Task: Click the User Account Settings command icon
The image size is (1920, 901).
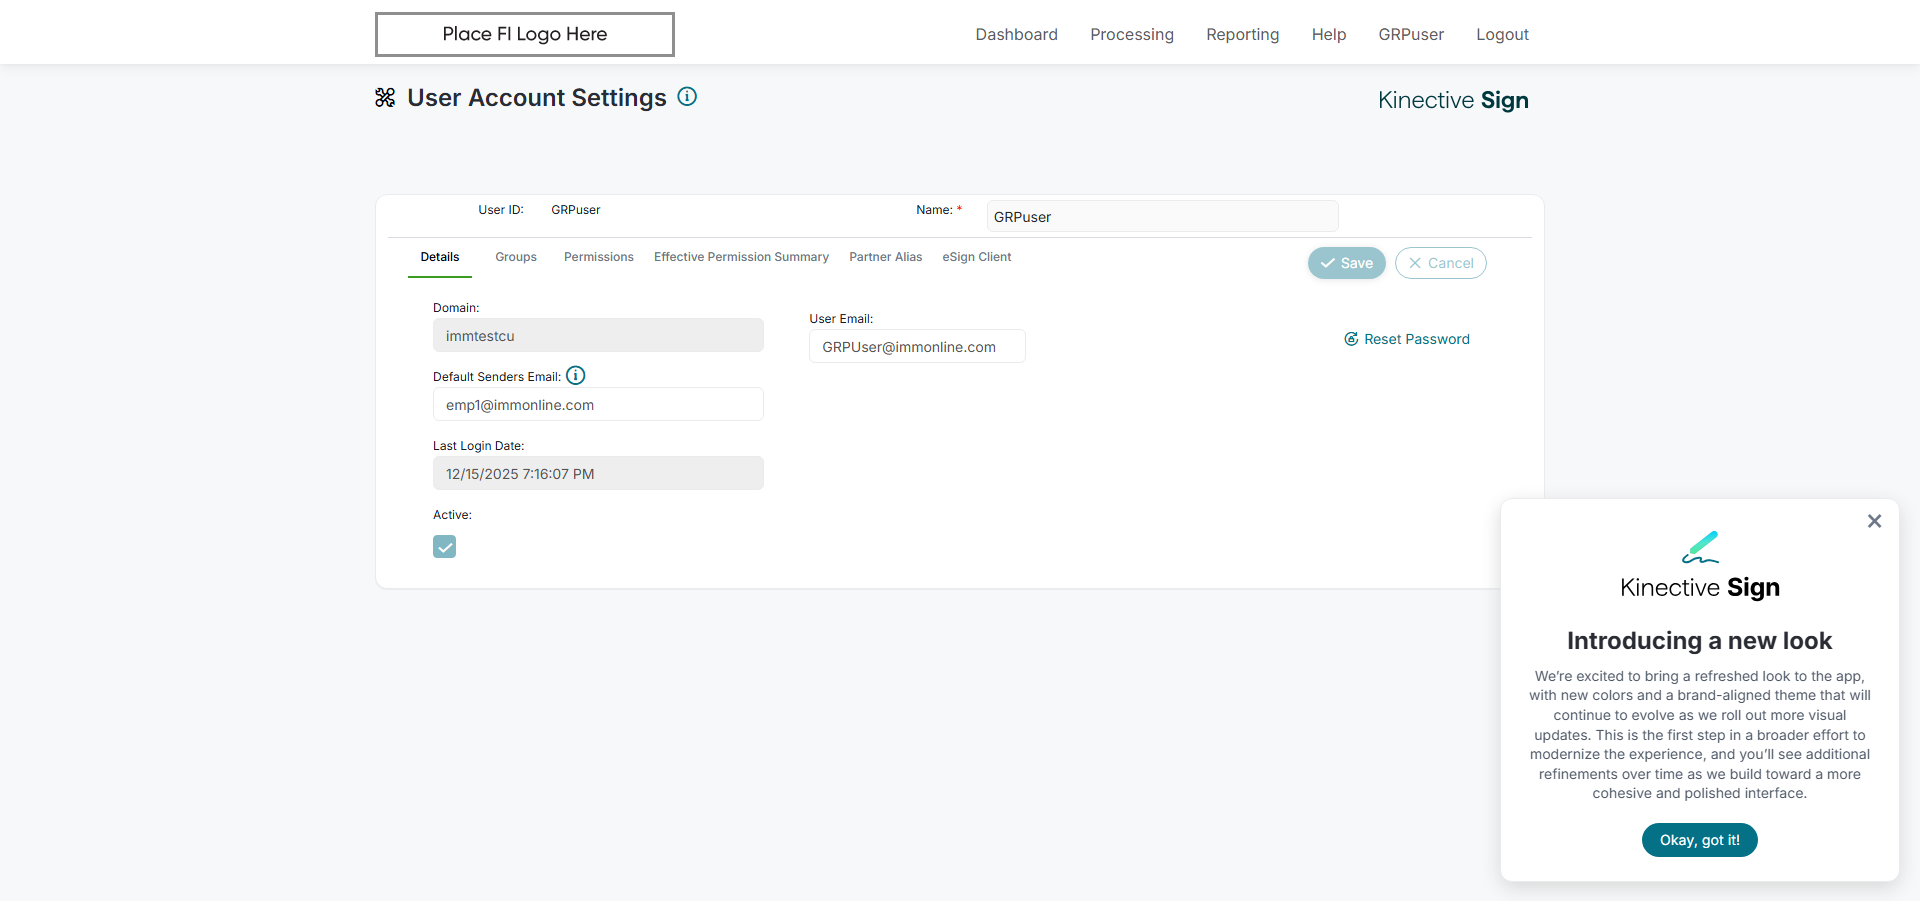Action: click(385, 97)
